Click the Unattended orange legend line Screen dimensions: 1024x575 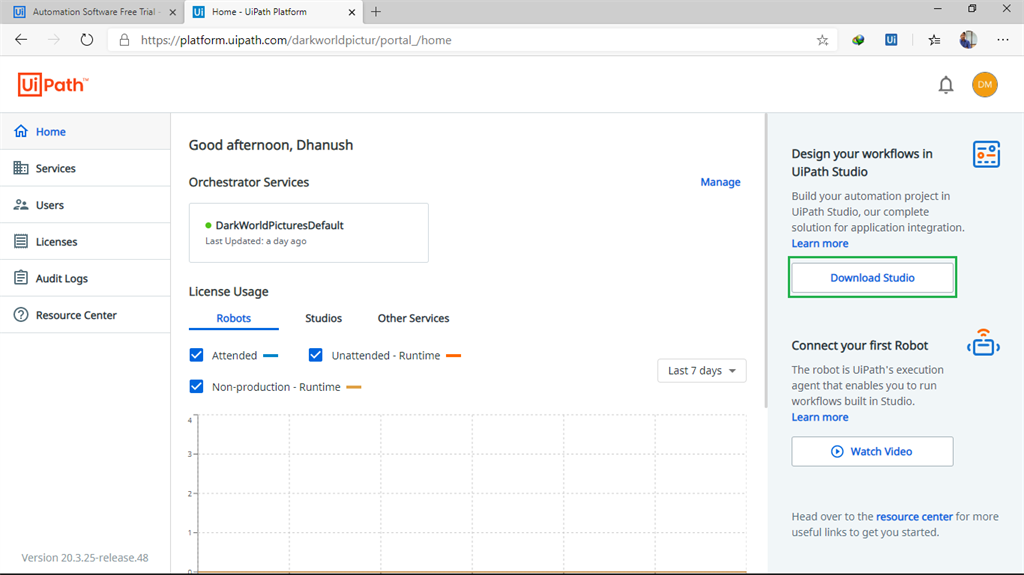453,355
